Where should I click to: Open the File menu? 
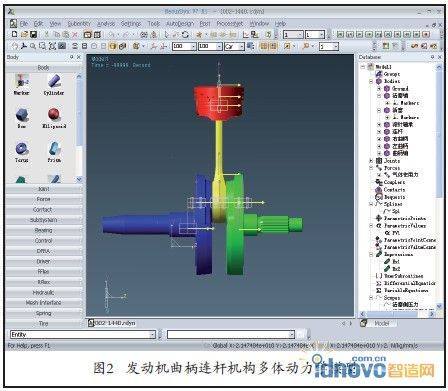(x=24, y=24)
